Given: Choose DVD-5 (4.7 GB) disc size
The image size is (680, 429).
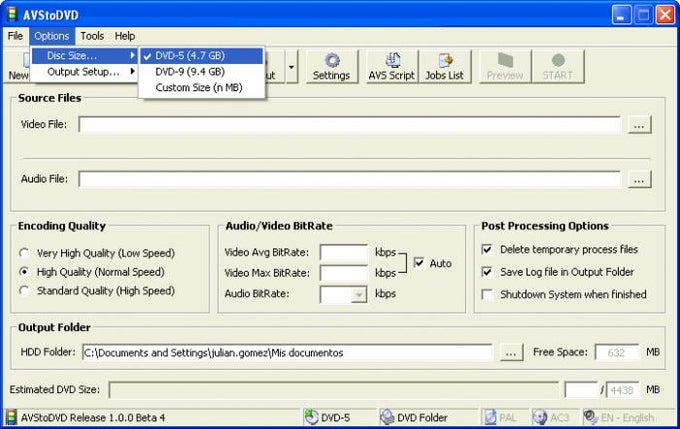Looking at the screenshot, I should coord(202,56).
